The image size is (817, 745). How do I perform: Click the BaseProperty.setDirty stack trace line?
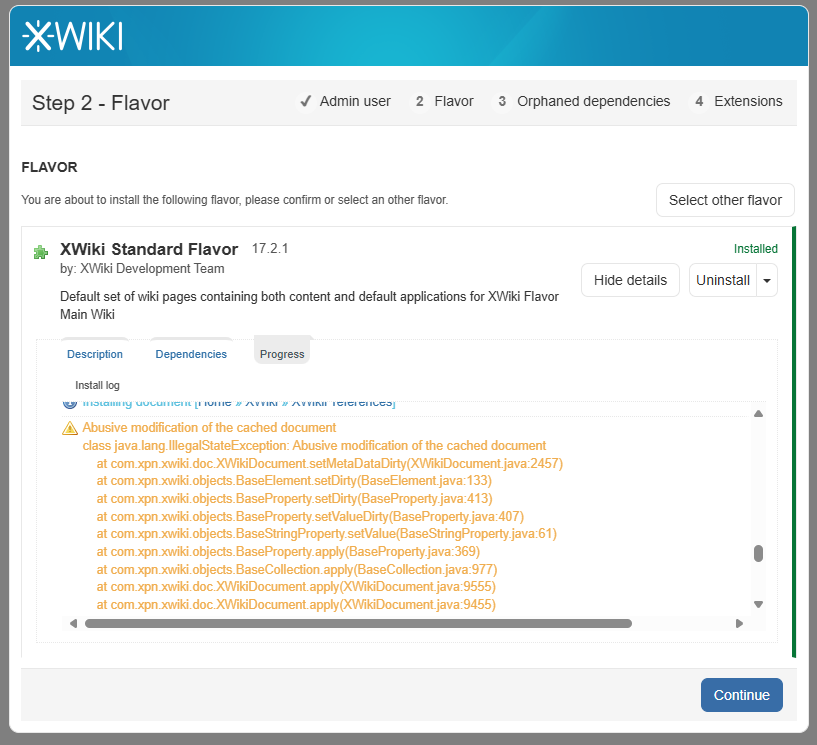click(294, 499)
